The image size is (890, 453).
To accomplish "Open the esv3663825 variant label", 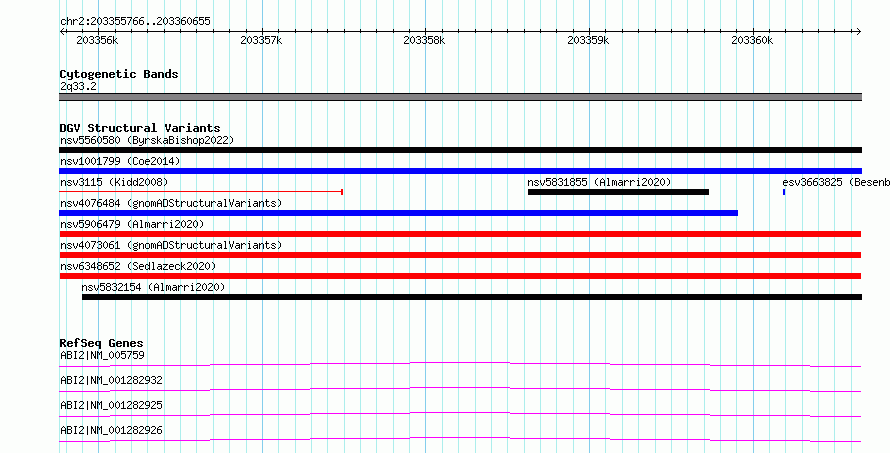I will pyautogui.click(x=836, y=182).
